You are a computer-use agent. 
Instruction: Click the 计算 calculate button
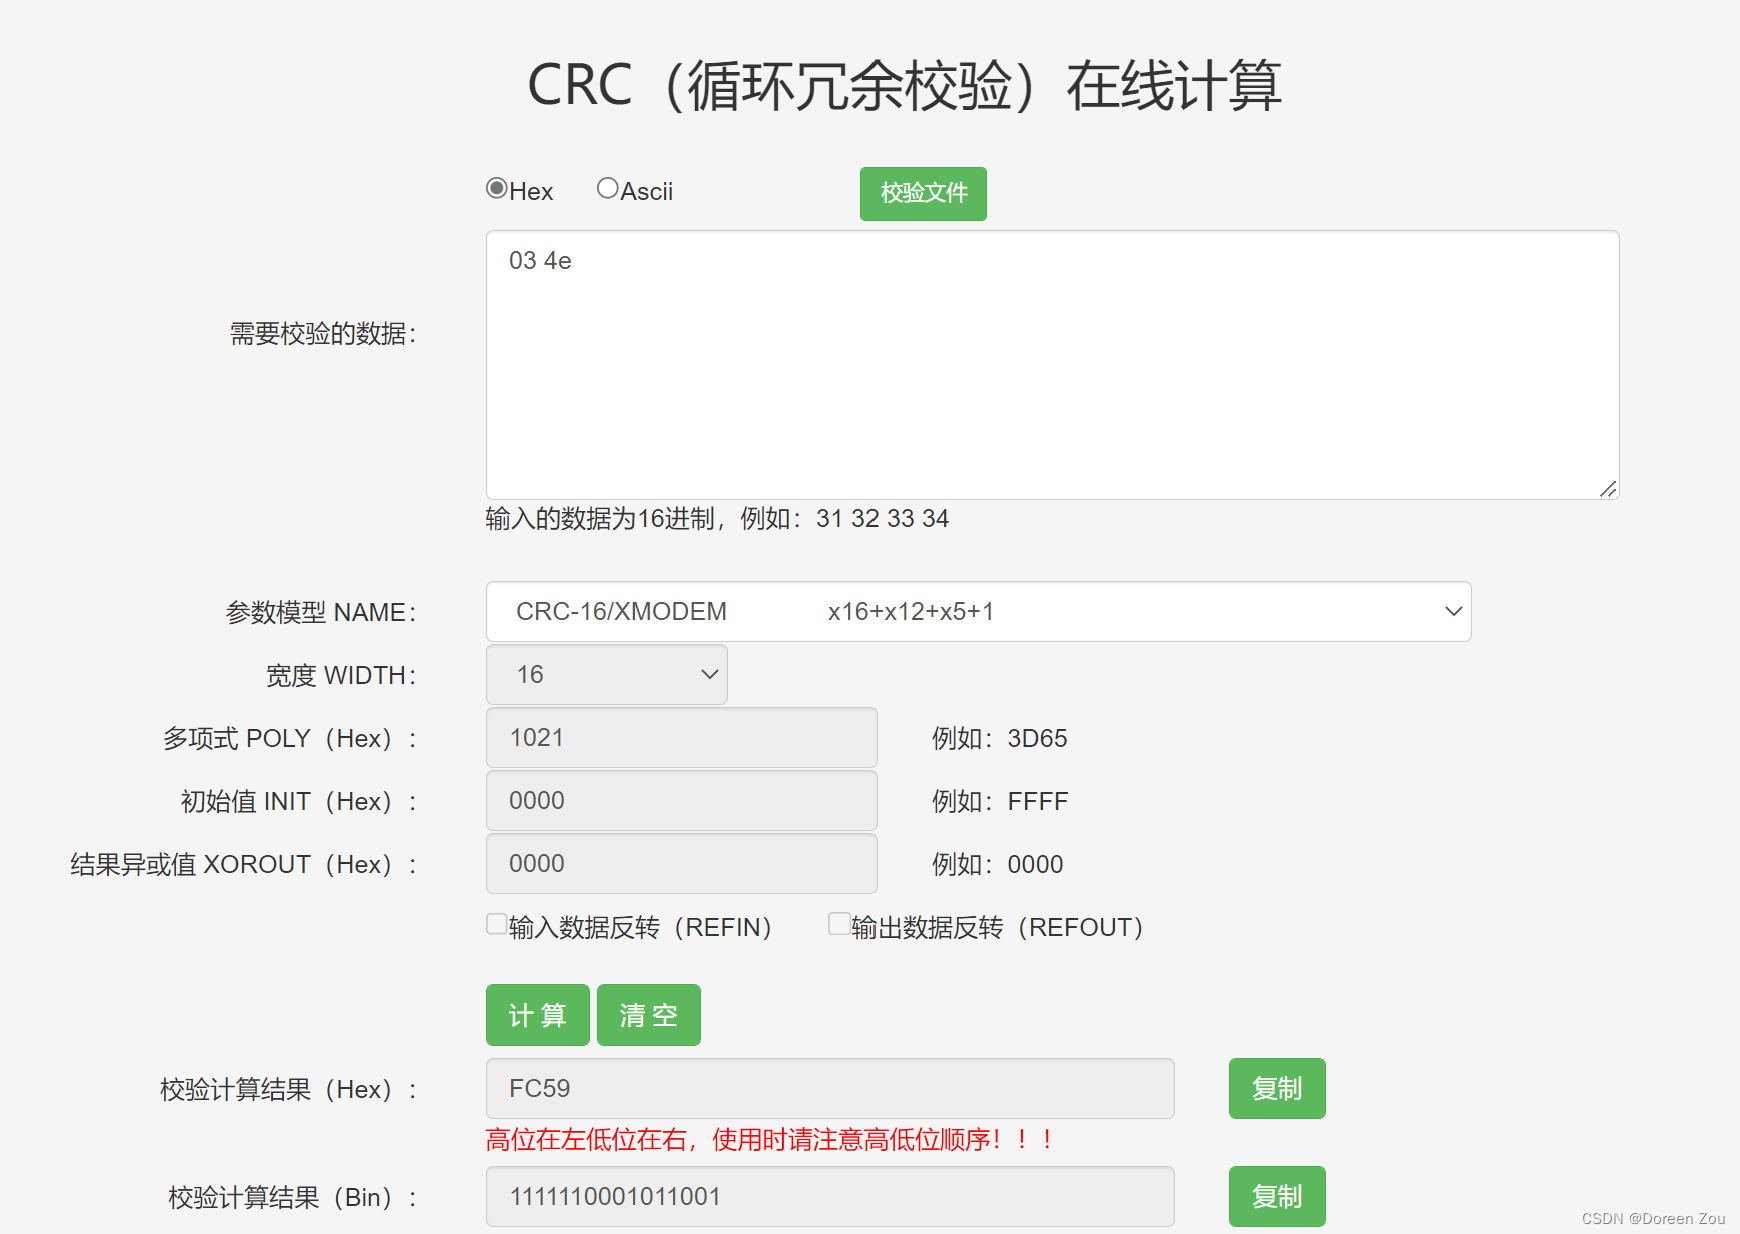pos(537,1014)
